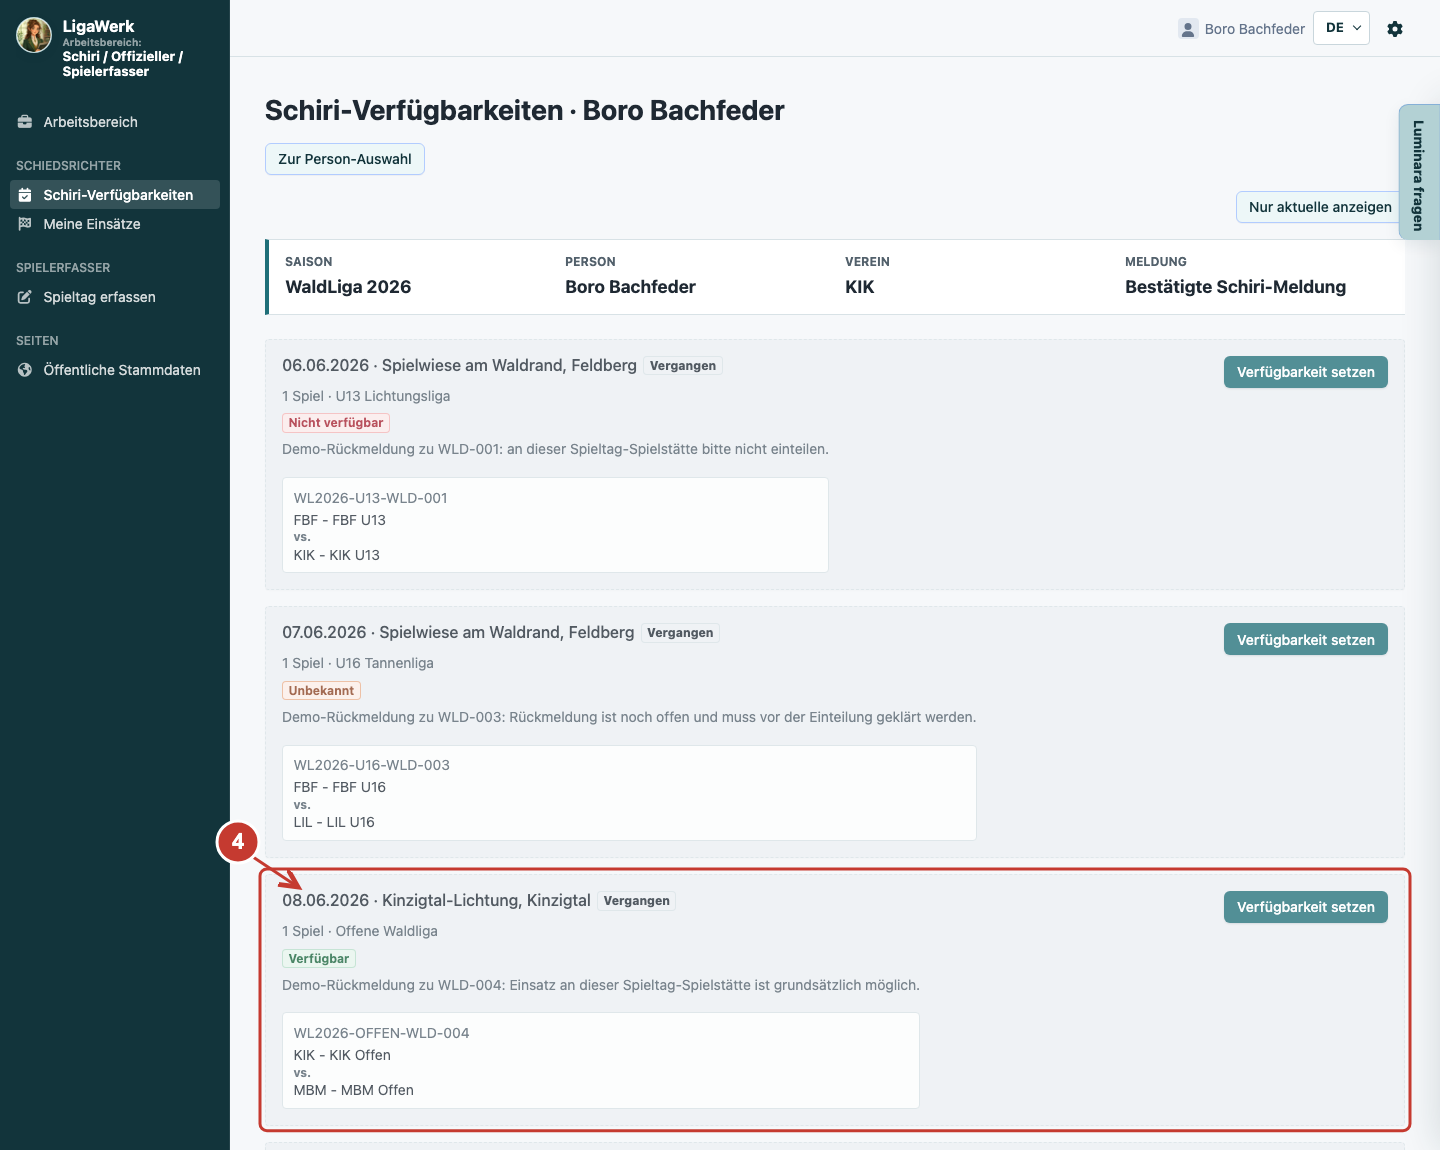The height and width of the screenshot is (1150, 1440).
Task: Click the team line KIK - KIK U13
Action: point(336,555)
